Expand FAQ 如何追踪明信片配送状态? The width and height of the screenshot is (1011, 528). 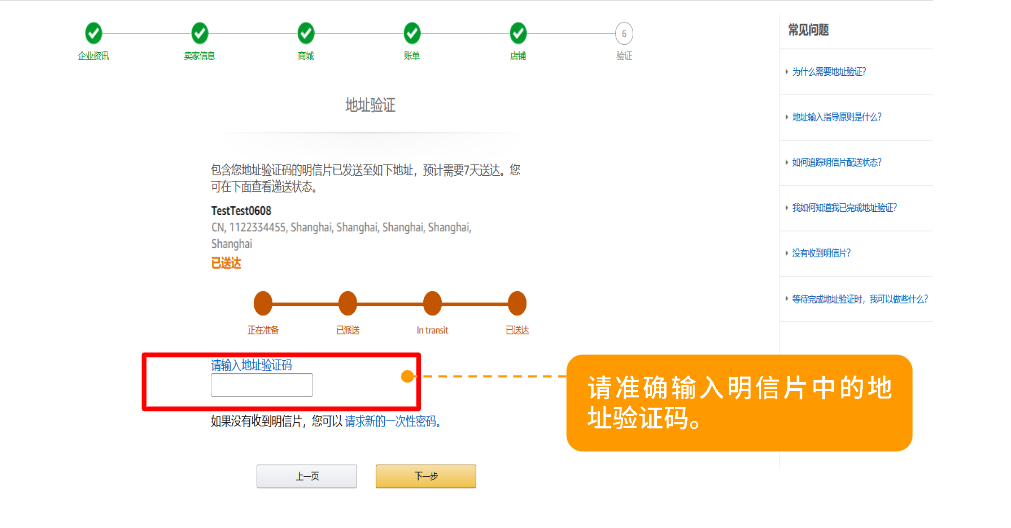point(836,162)
